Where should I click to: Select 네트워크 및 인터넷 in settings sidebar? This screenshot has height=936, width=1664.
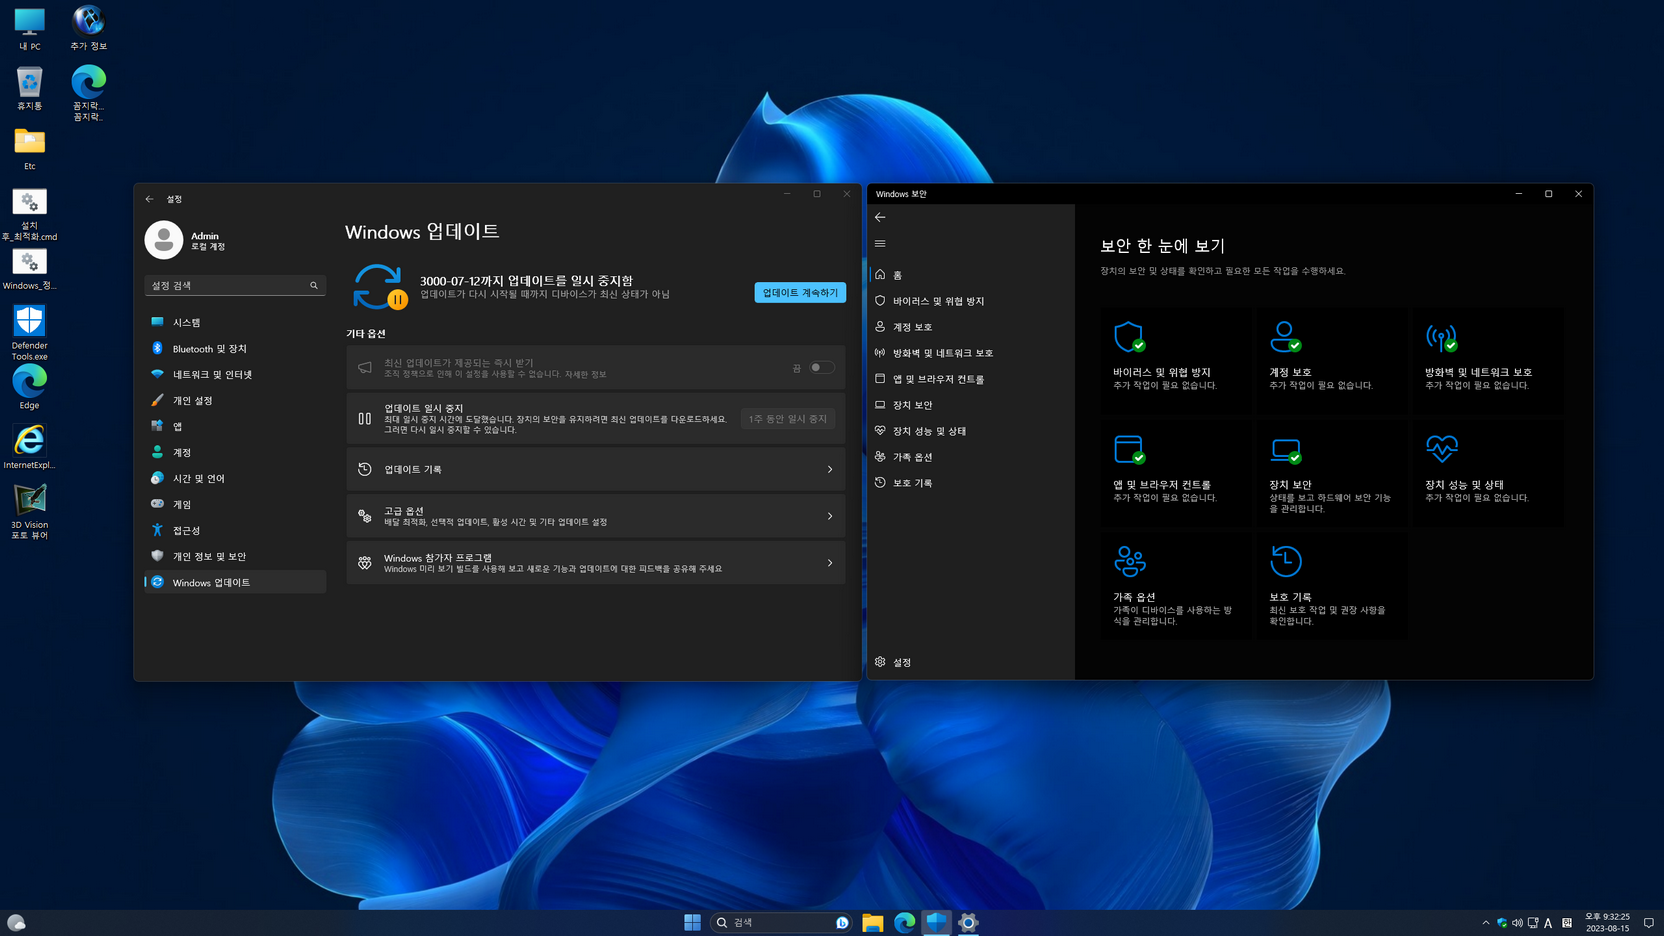235,374
